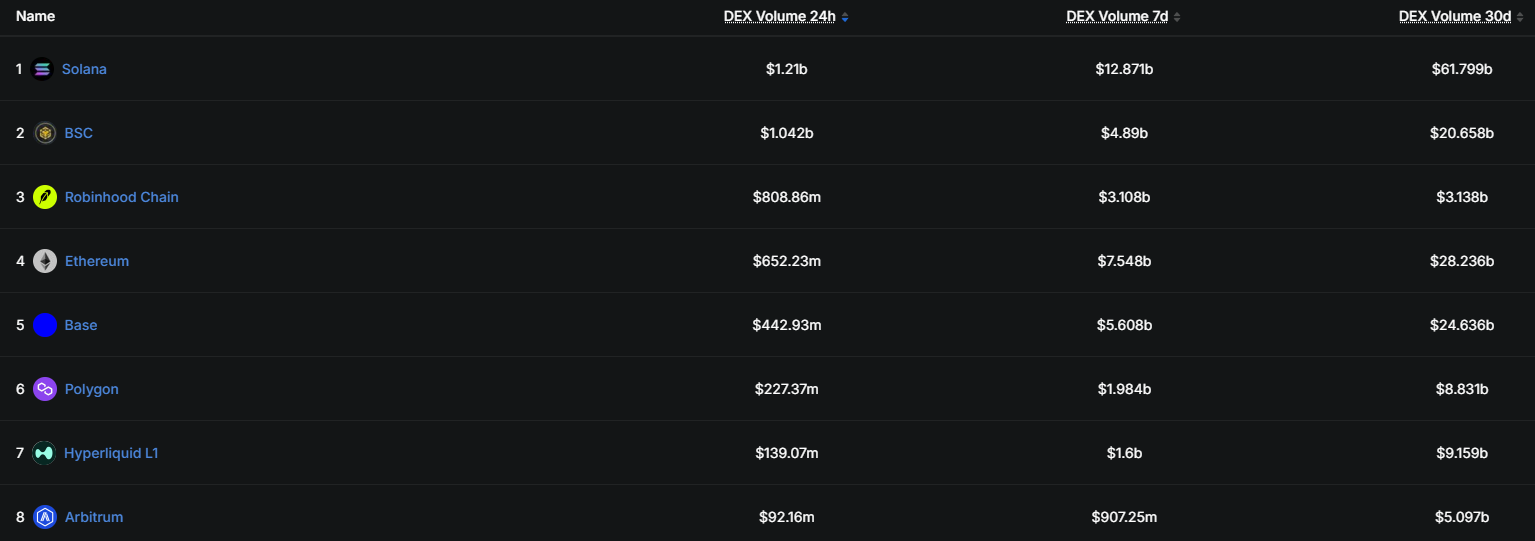Click the BSC chain logo icon
1535x541 pixels.
click(x=45, y=133)
